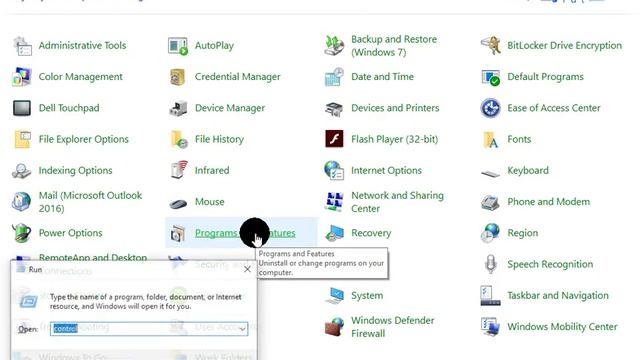Open the Recovery icon

click(x=334, y=233)
